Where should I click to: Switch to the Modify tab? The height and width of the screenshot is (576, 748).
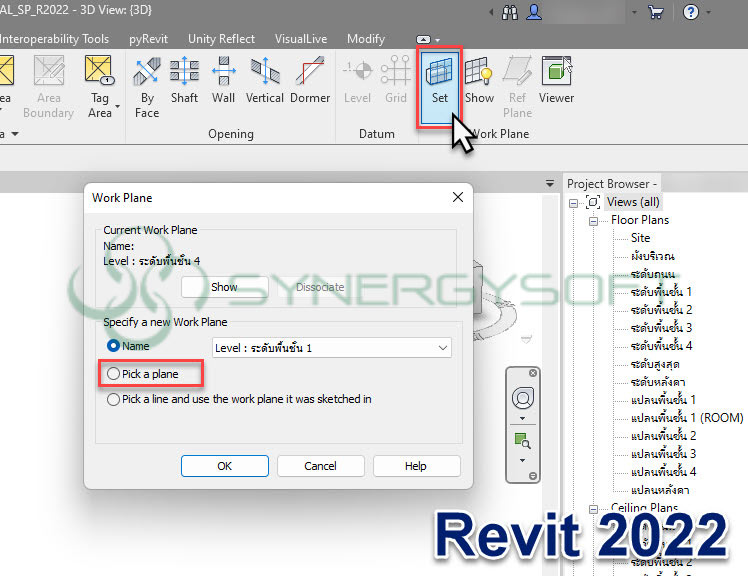coord(365,39)
